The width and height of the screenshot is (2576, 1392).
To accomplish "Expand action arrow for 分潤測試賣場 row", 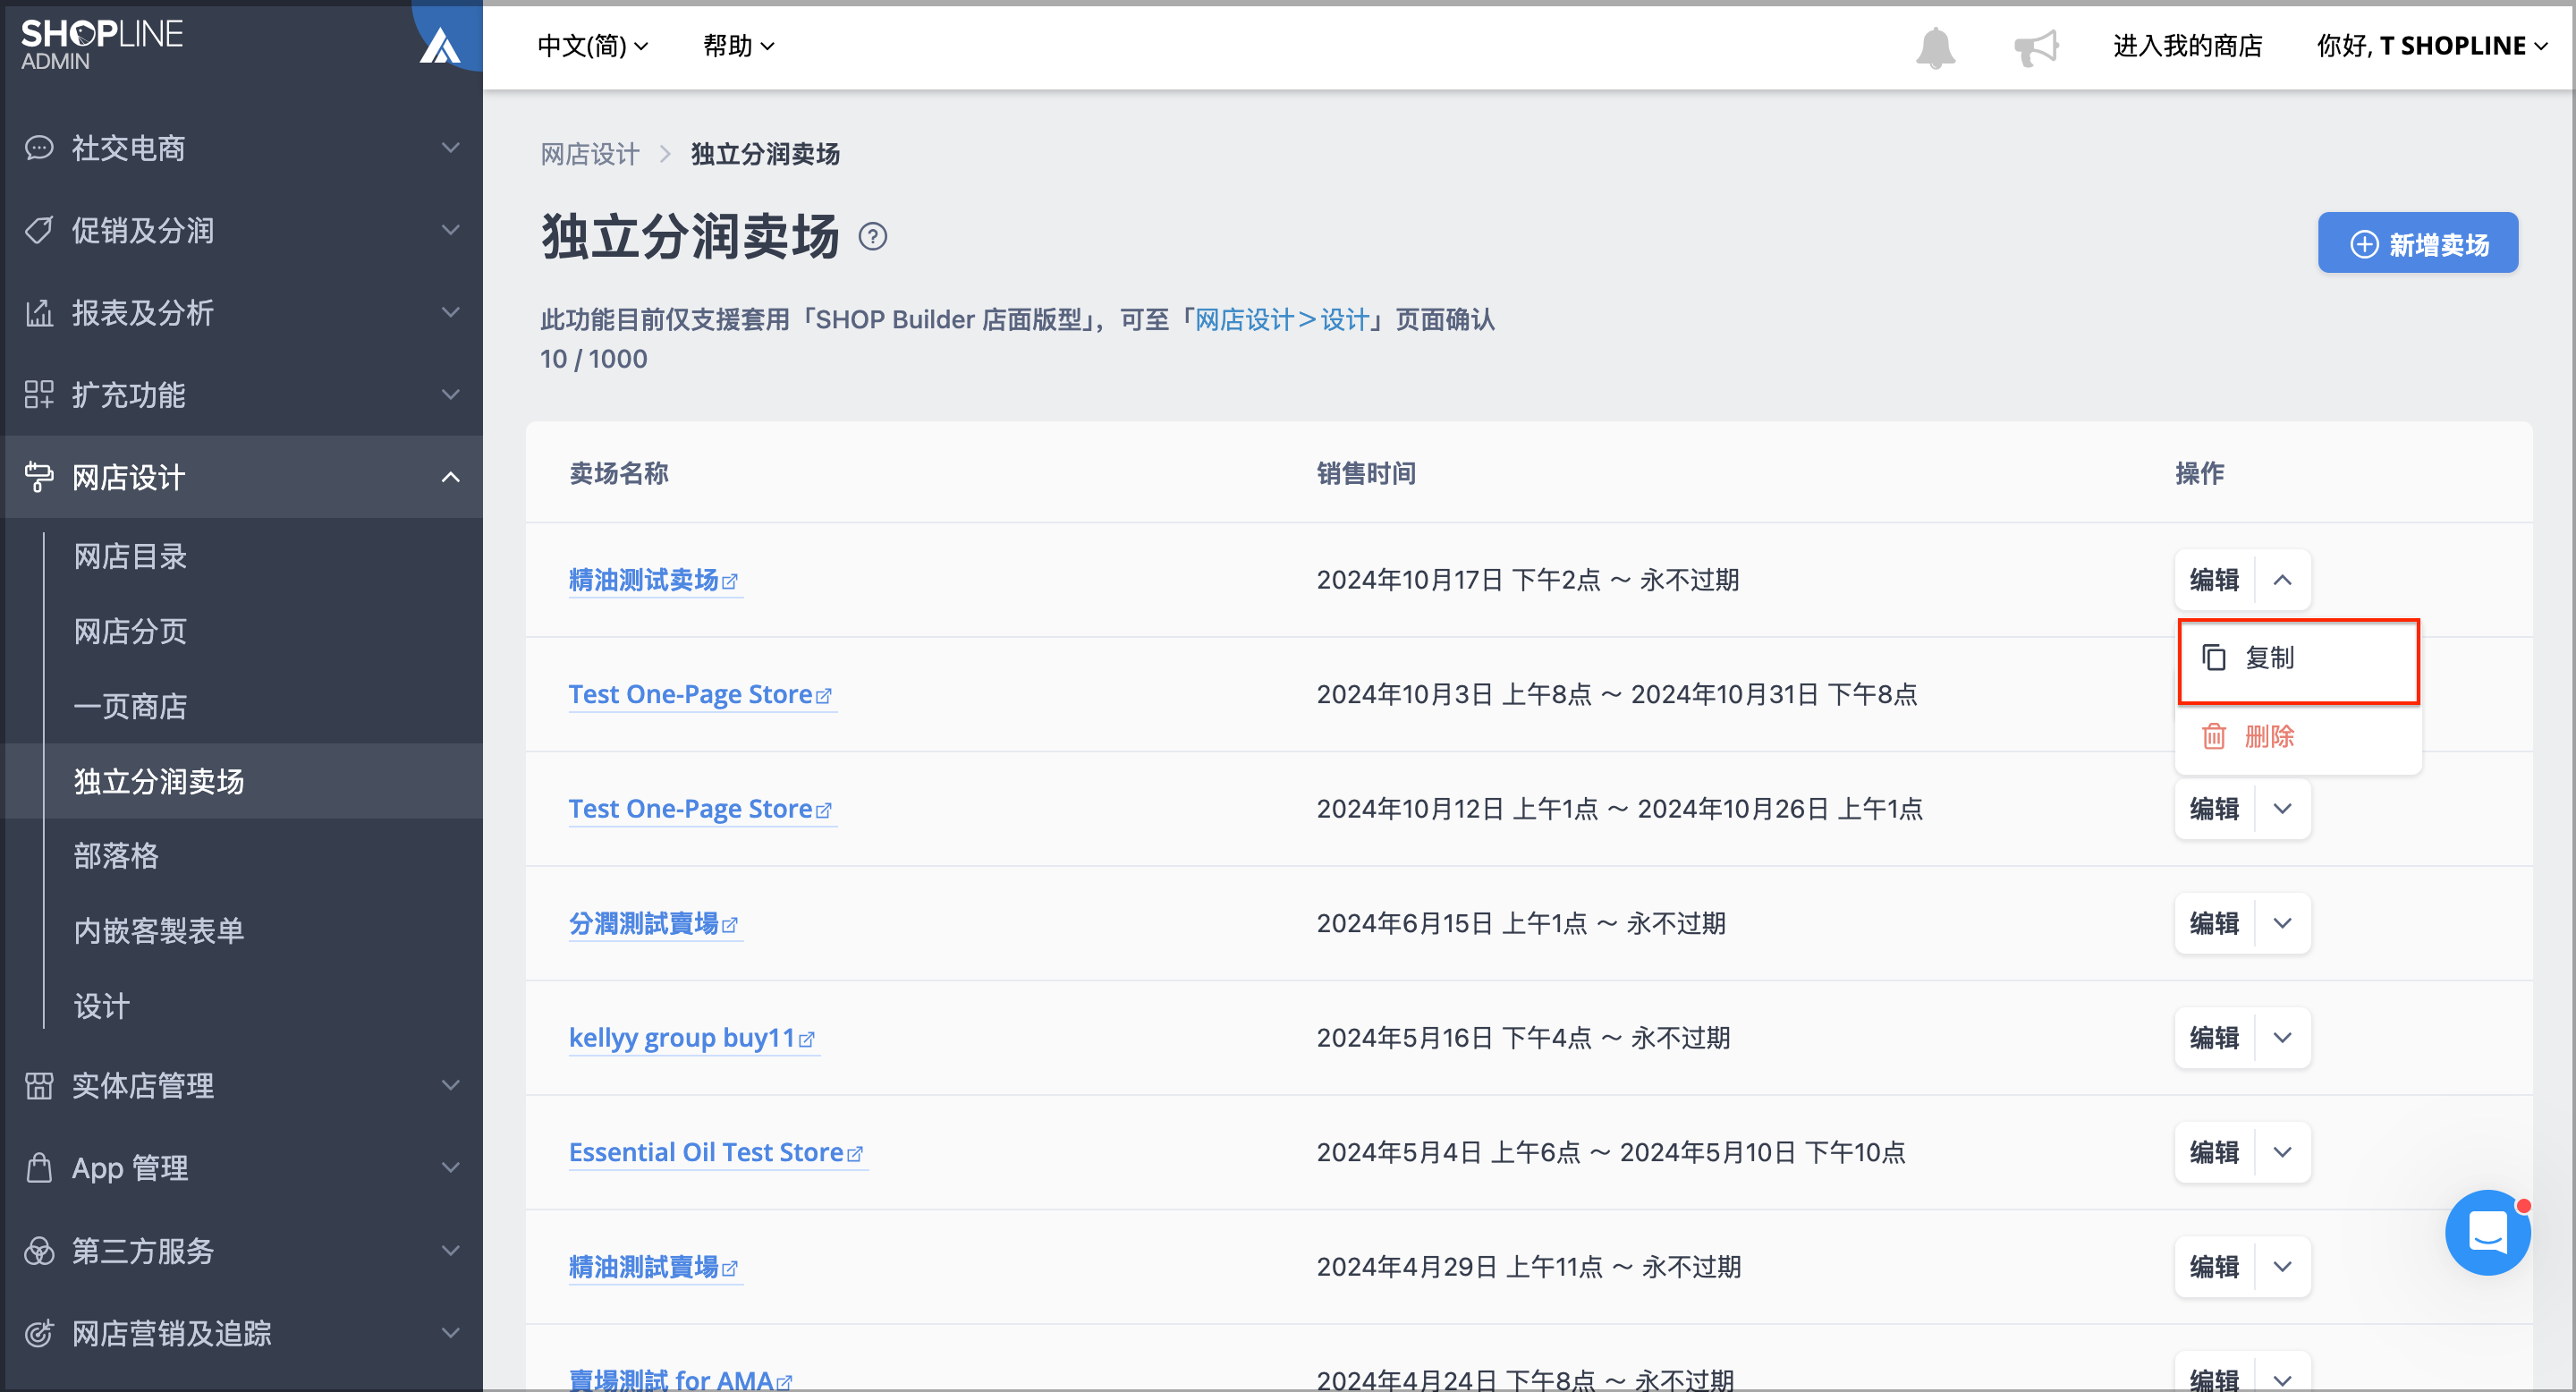I will [x=2282, y=923].
